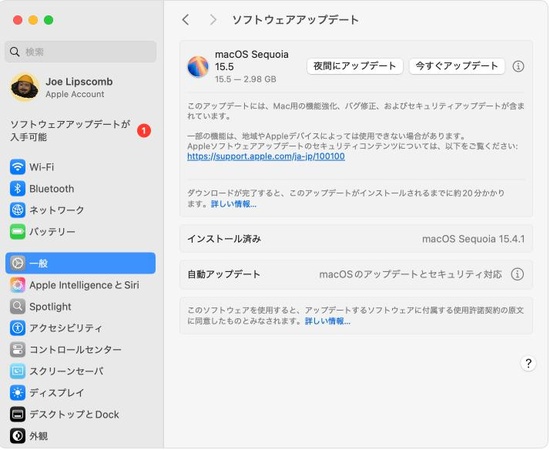The height and width of the screenshot is (450, 550).
Task: Click the macOS Sequoia 15.5 title
Action: pos(252,60)
